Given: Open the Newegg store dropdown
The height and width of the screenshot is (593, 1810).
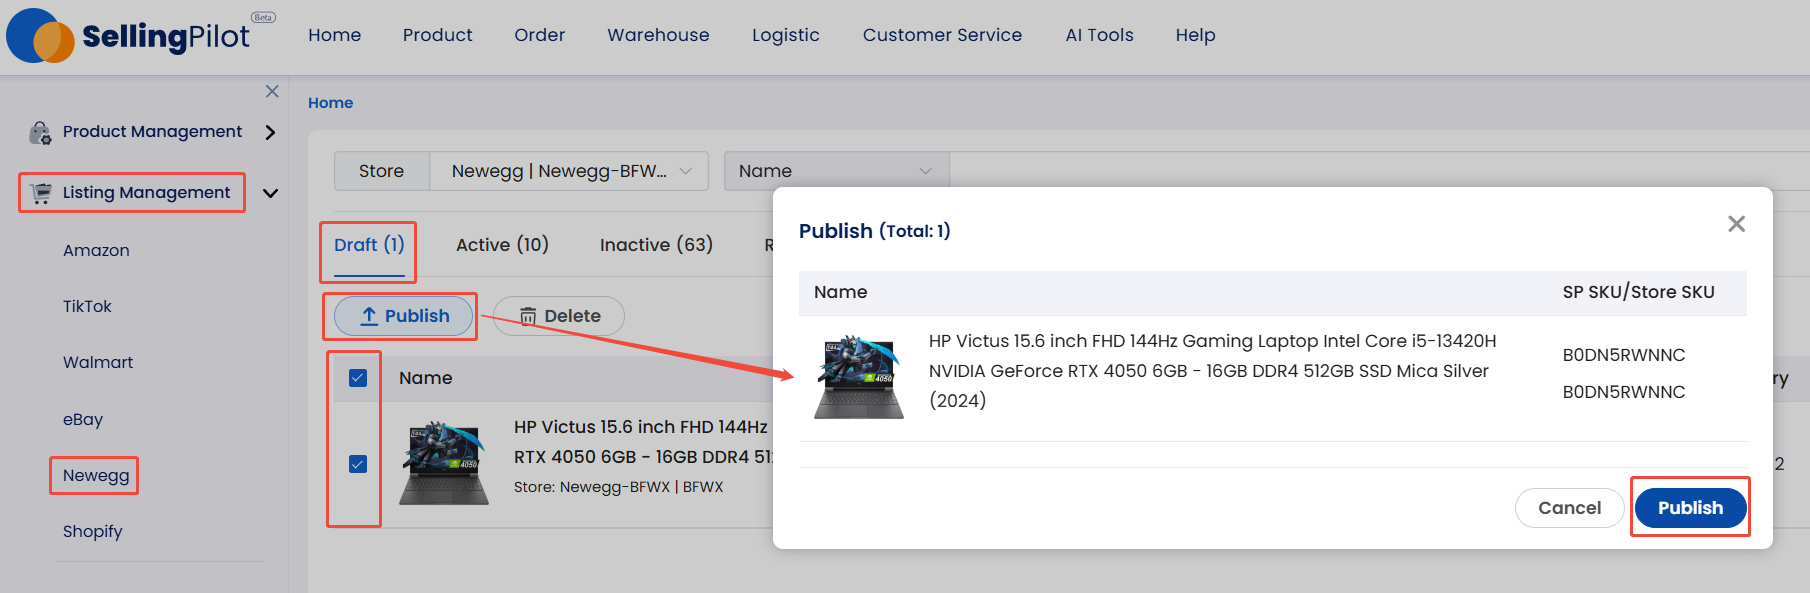Looking at the screenshot, I should coord(569,171).
